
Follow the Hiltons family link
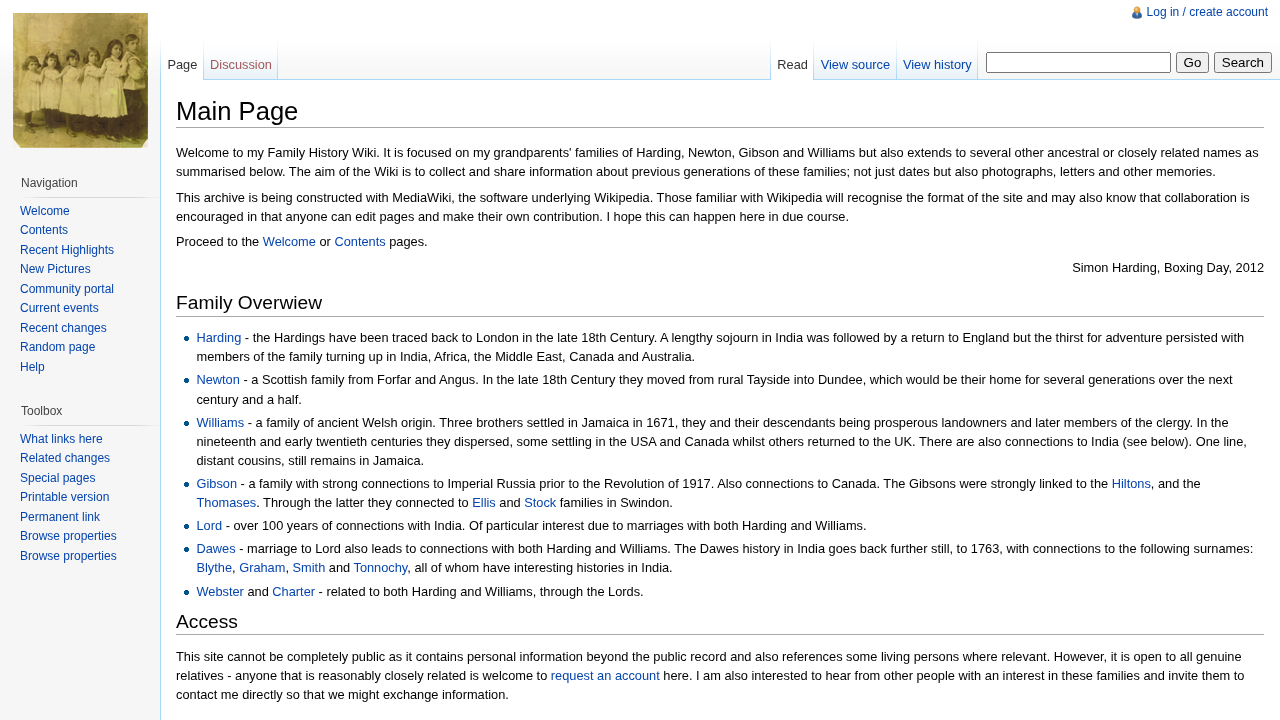[x=1130, y=484]
